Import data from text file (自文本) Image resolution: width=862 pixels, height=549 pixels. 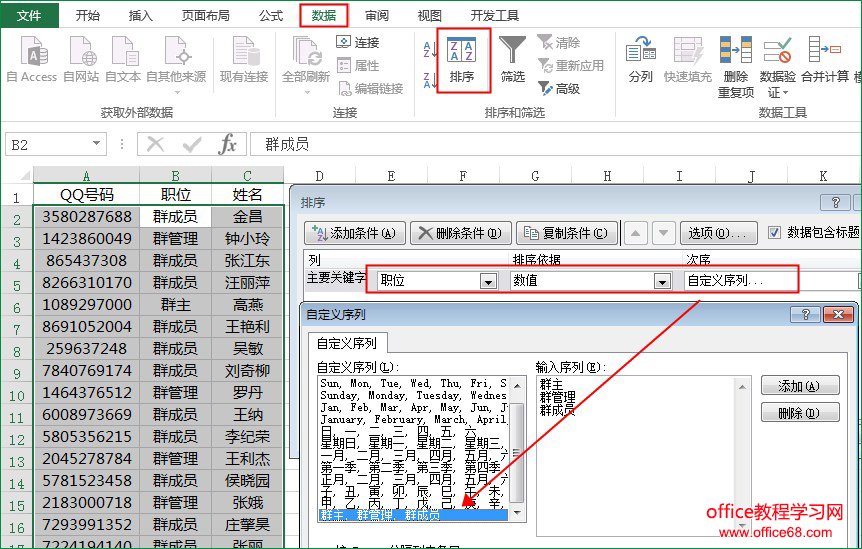123,59
